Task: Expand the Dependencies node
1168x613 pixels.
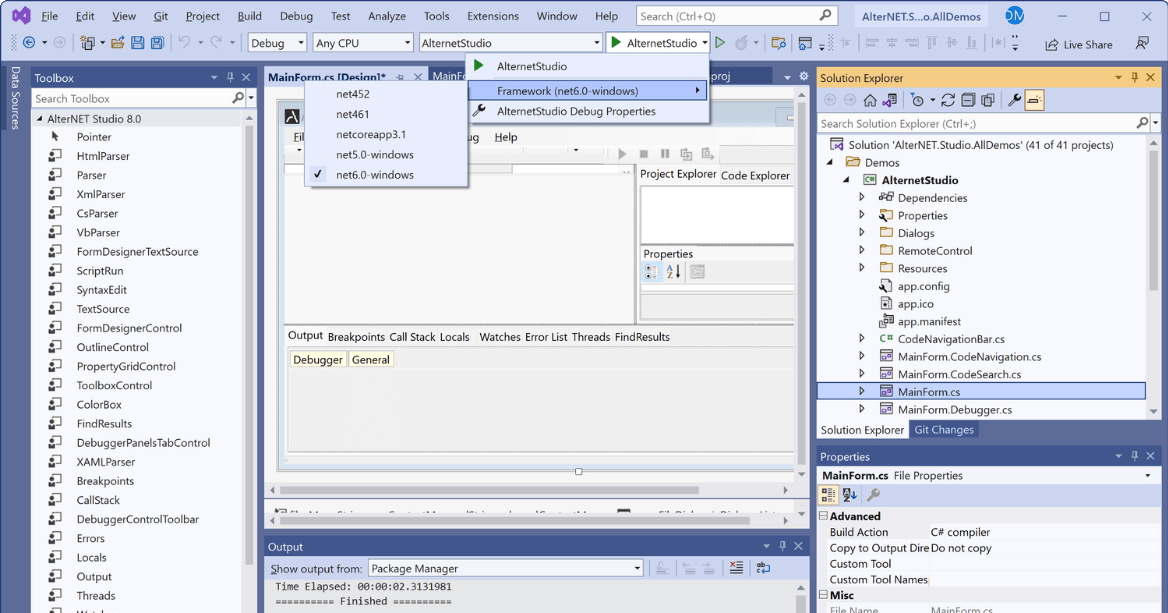Action: click(862, 197)
